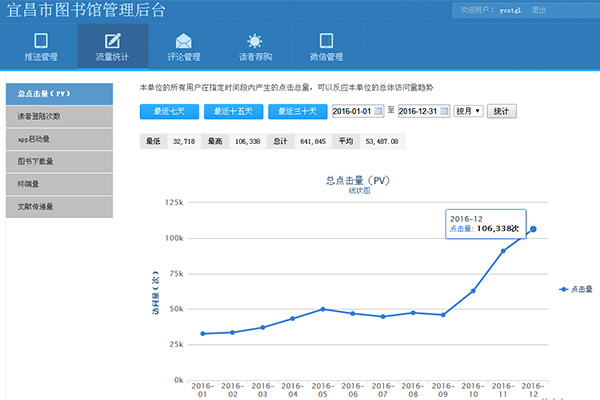Open 推送管理 push management icon
This screenshot has height=400, width=600.
coord(41,41)
